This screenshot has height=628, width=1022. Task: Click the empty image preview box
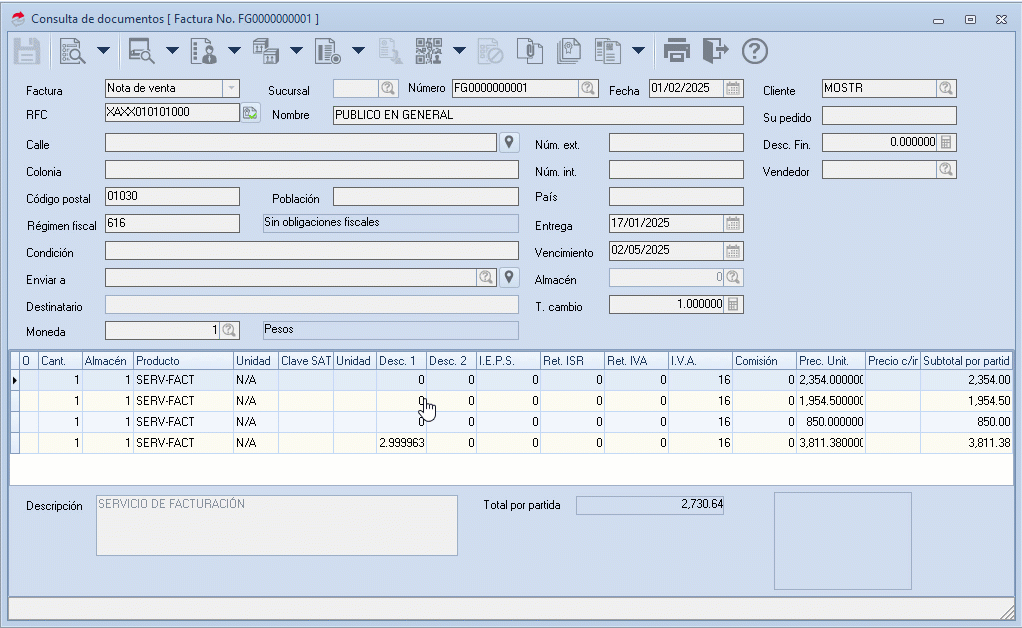pyautogui.click(x=843, y=541)
